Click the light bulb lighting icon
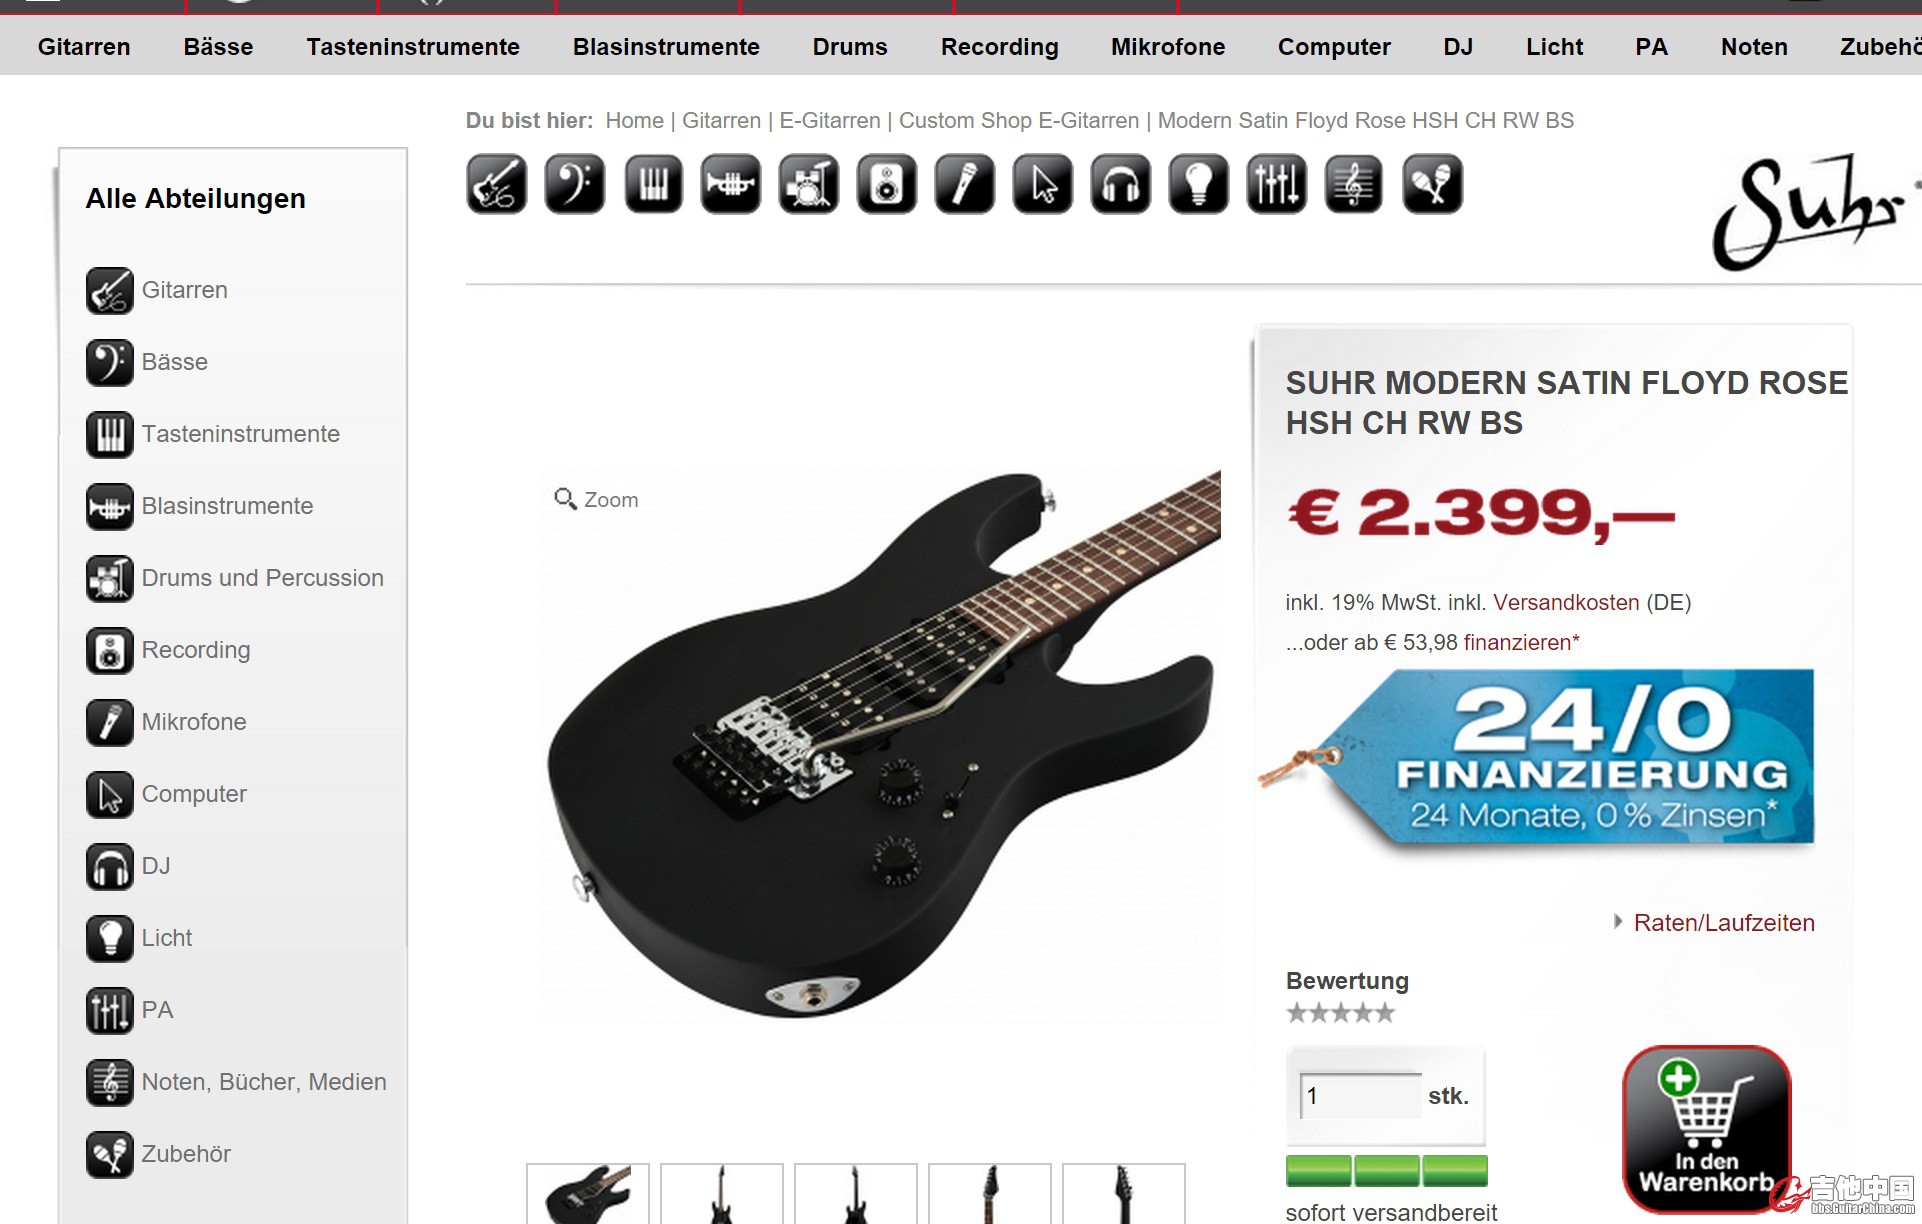 point(1199,184)
